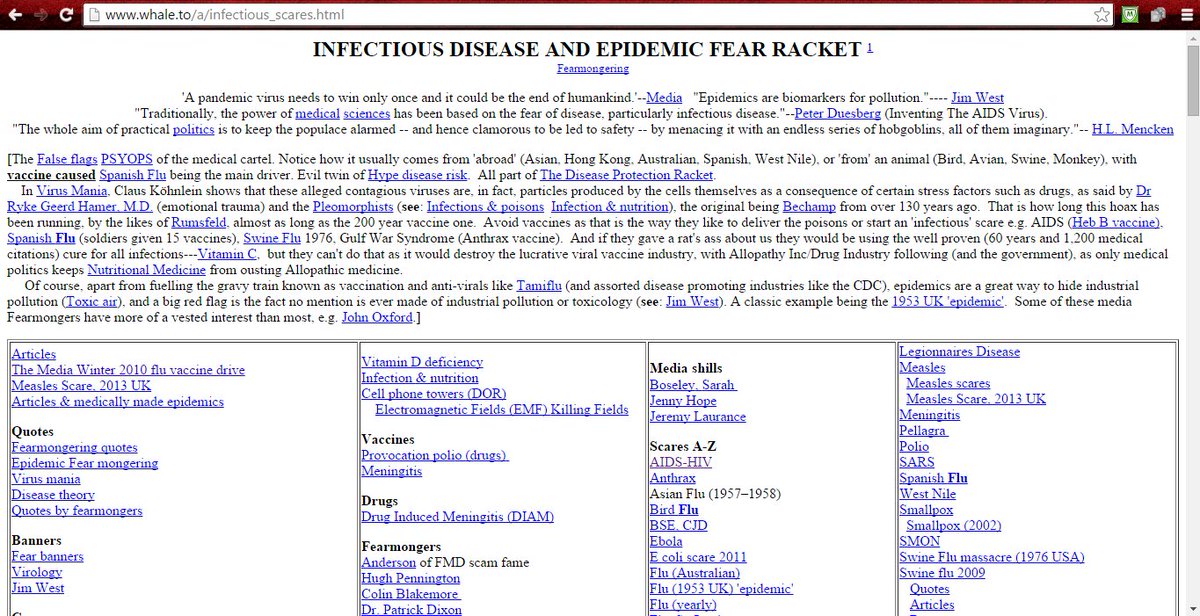Open Provocation polio (drugs) link
The image size is (1200, 616).
click(x=435, y=456)
